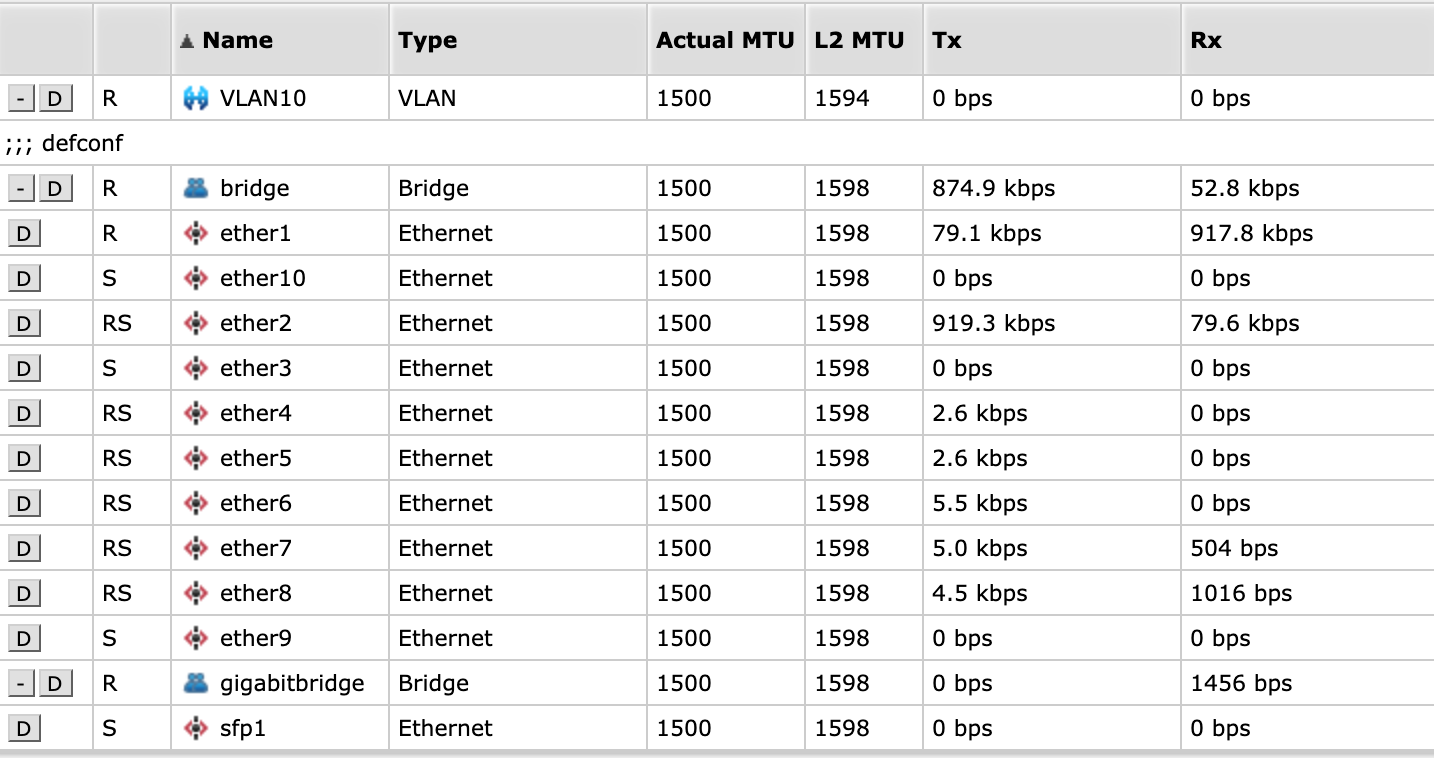Remove gigabitbridge with the minus button
This screenshot has height=758, width=1434.
[23, 683]
